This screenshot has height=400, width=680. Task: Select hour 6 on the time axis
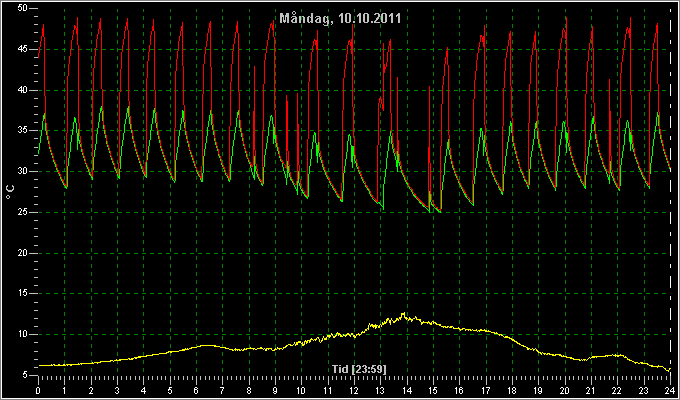tap(196, 390)
